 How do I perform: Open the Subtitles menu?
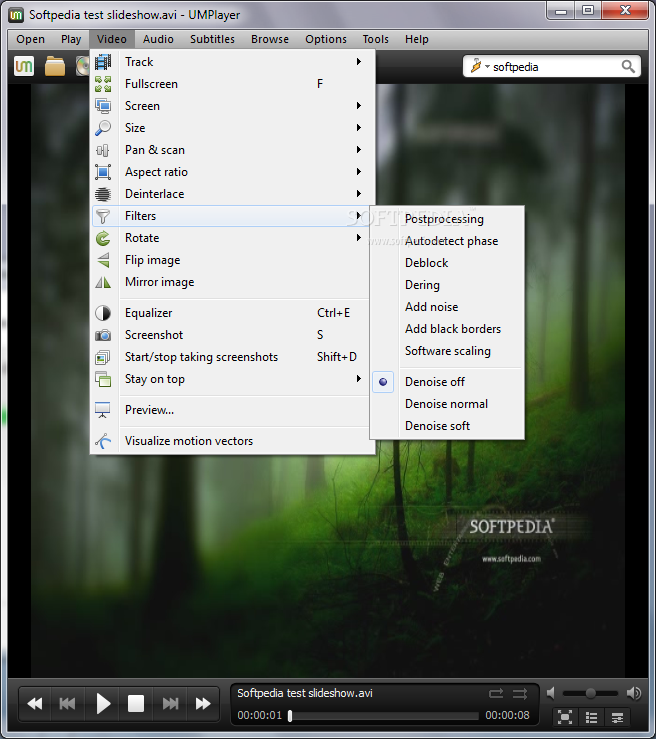(x=213, y=39)
